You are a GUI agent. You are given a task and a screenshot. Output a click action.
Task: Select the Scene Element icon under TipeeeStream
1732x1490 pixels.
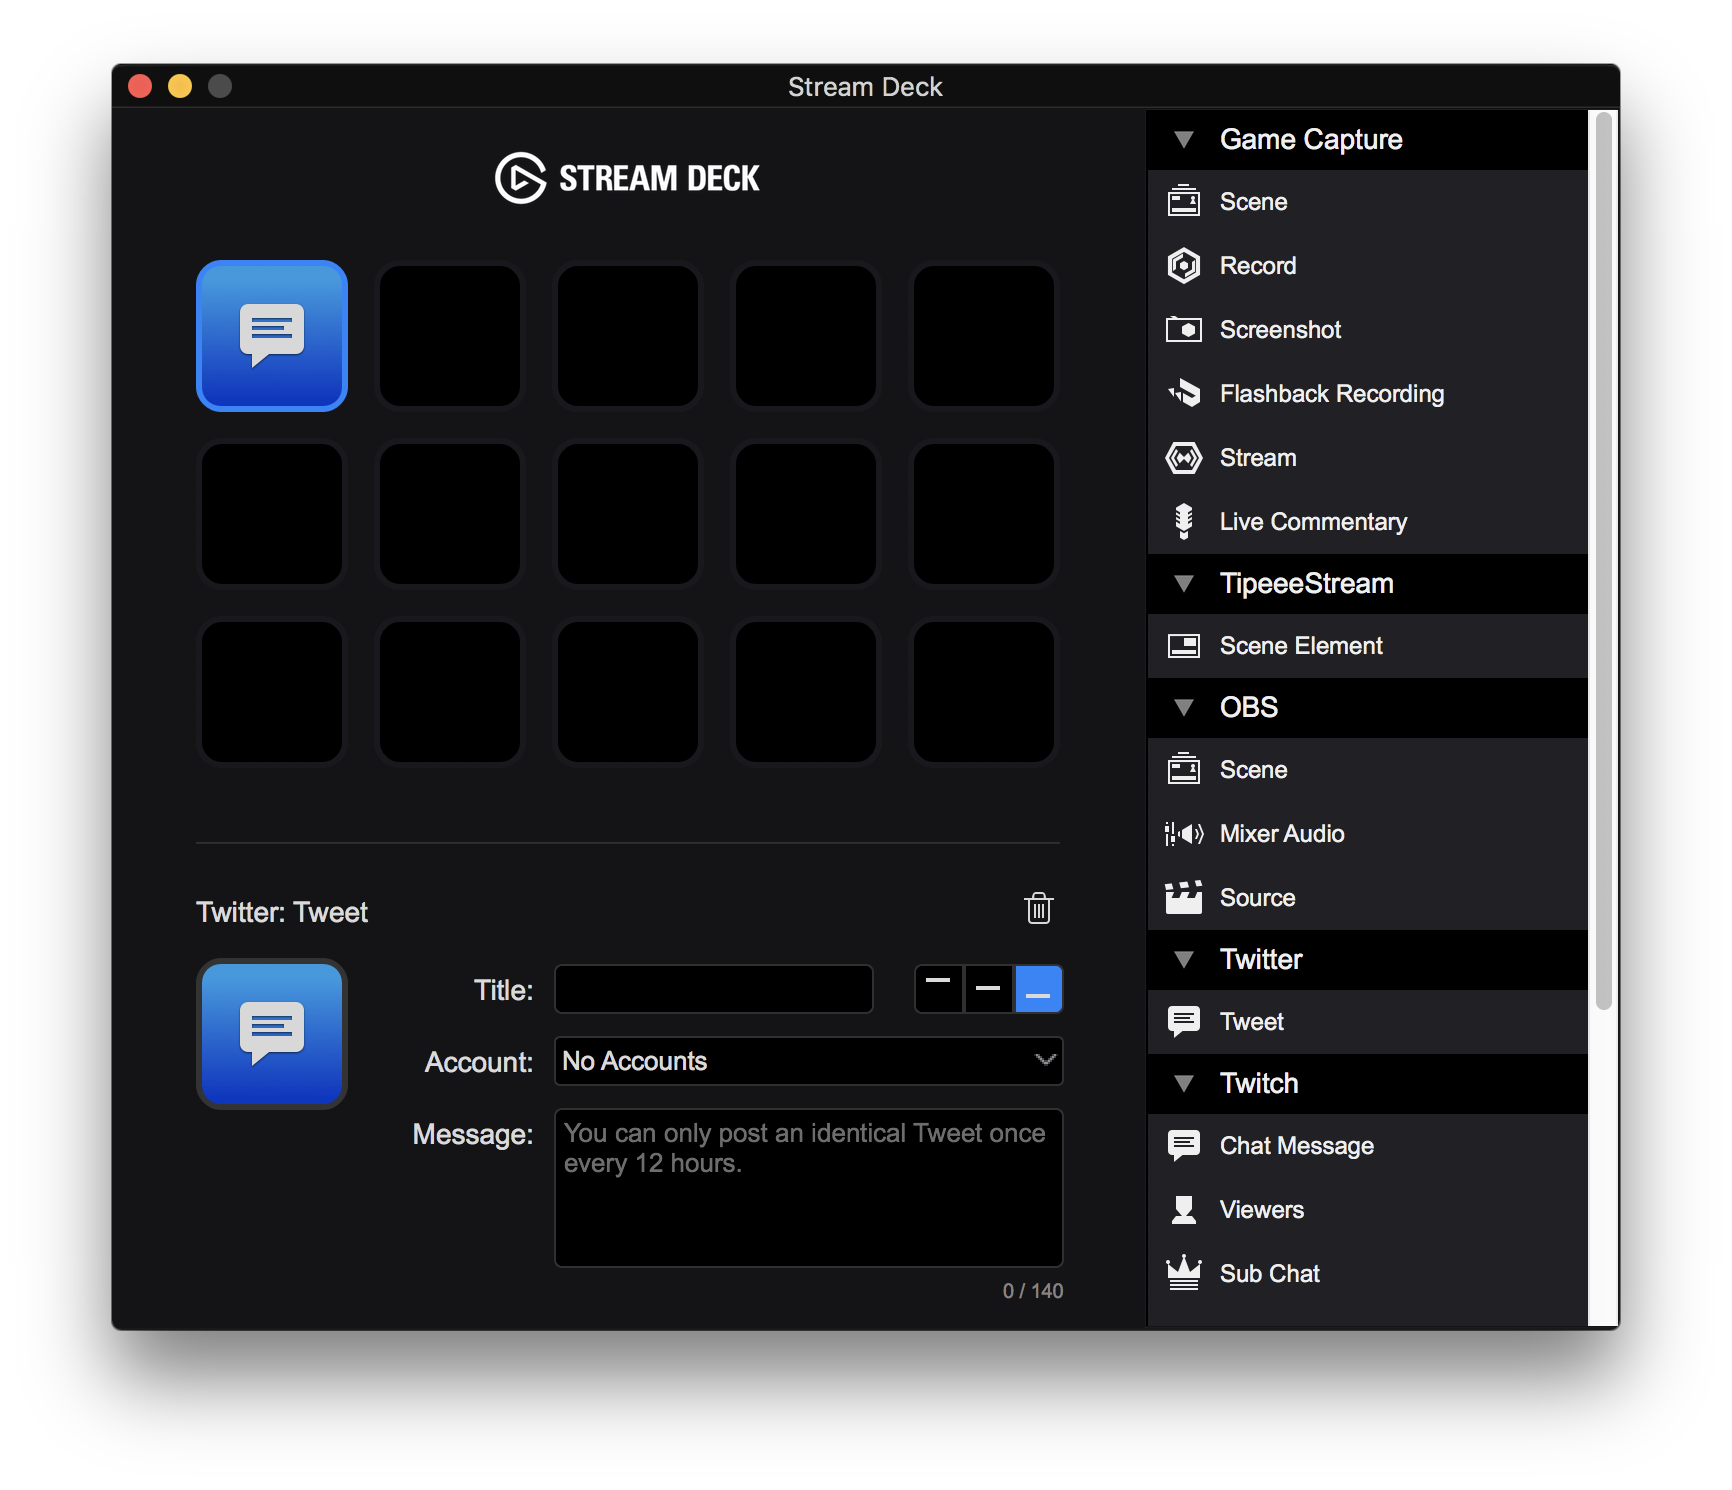(1184, 646)
